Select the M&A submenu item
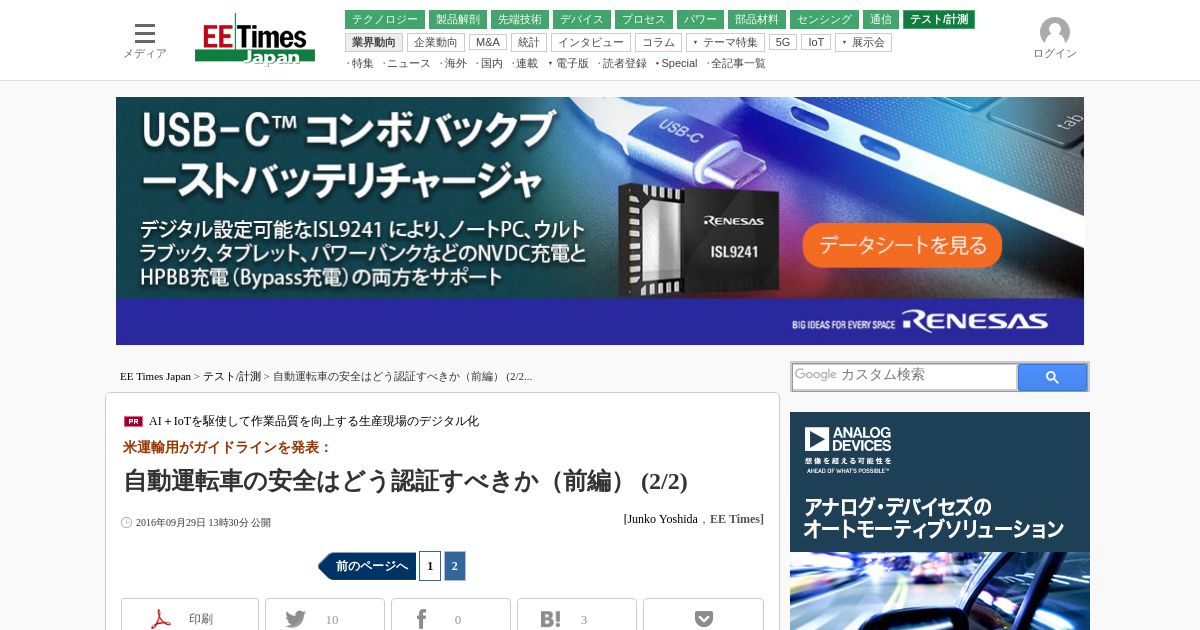The image size is (1200, 630). coord(488,42)
